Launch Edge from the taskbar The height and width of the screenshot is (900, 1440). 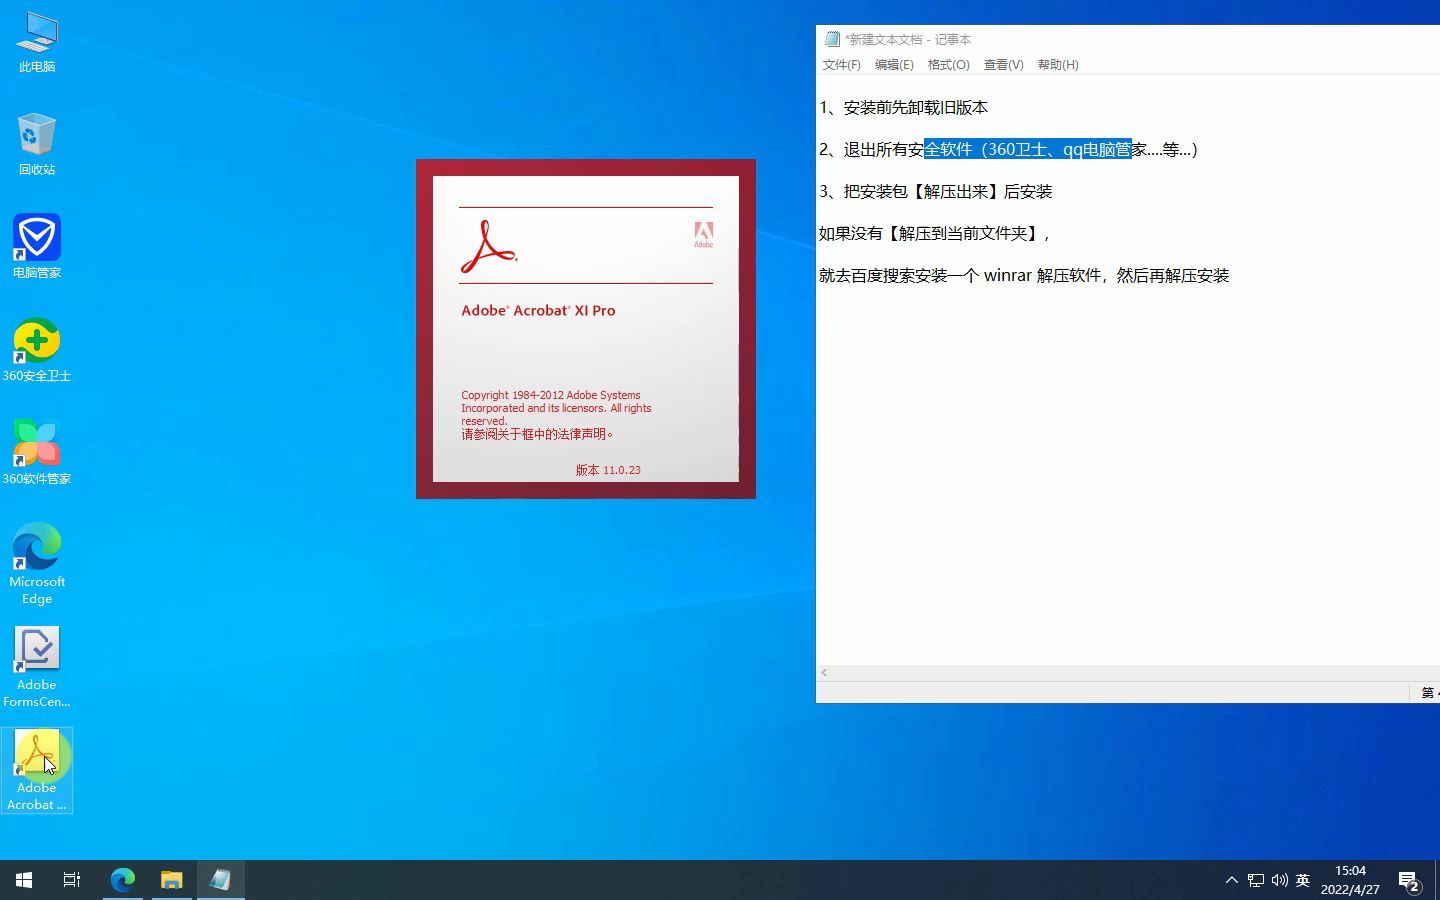pyautogui.click(x=122, y=880)
